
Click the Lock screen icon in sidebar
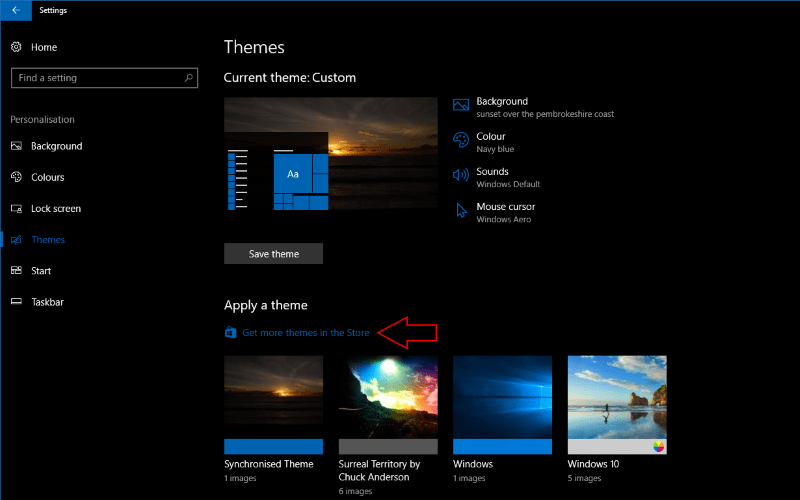click(16, 208)
